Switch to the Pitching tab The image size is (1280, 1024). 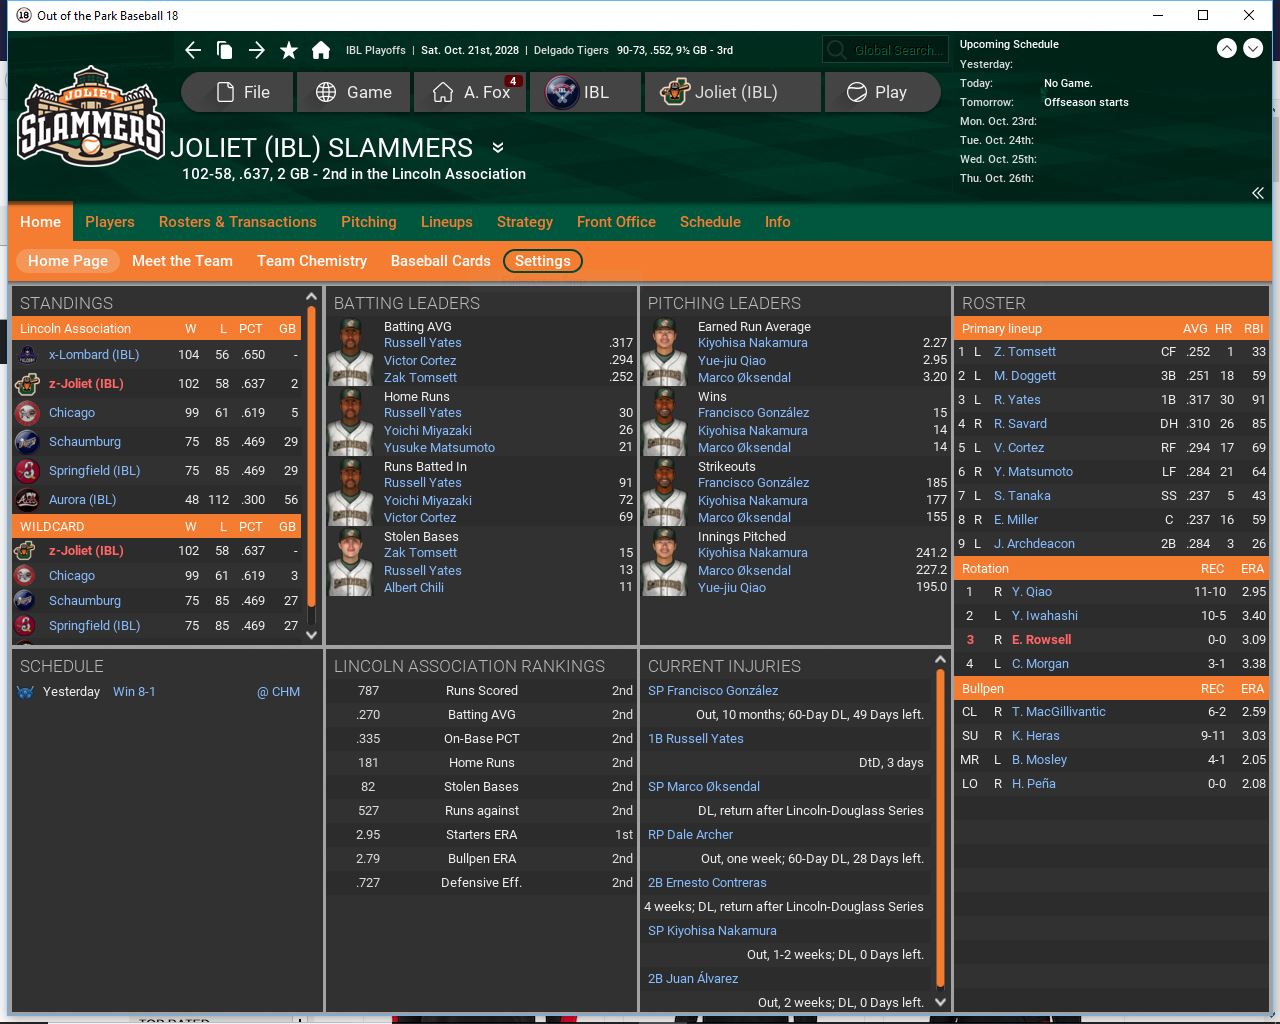click(369, 222)
